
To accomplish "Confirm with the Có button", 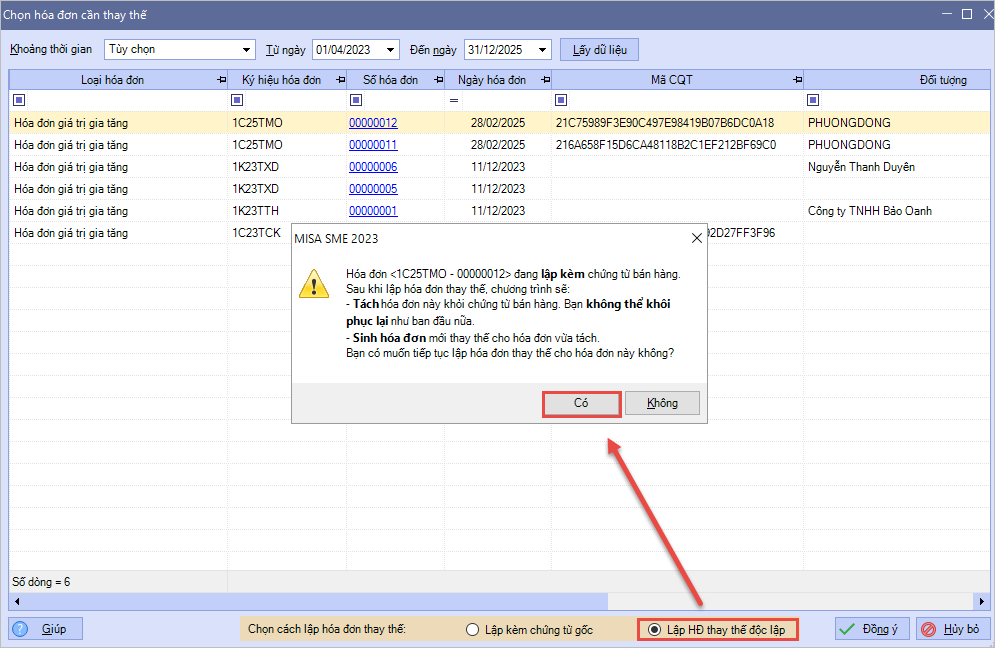I will tap(581, 403).
